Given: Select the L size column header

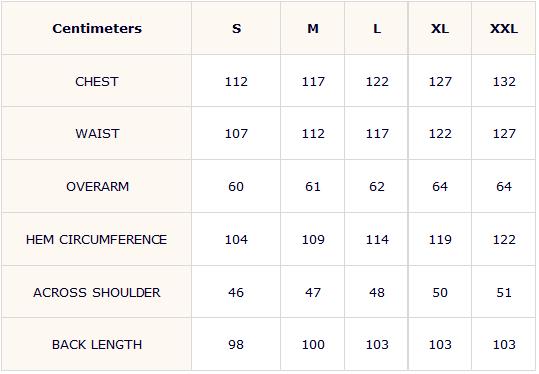Looking at the screenshot, I should (377, 29).
